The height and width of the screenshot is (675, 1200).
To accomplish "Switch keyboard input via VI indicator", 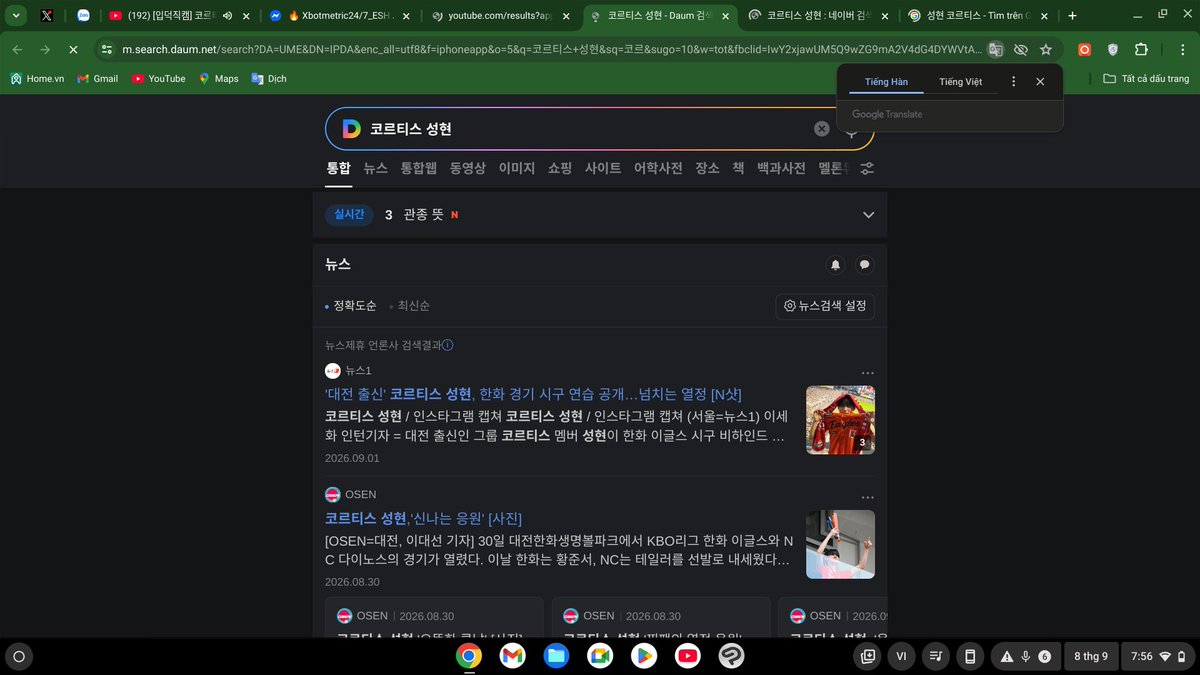I will click(902, 657).
